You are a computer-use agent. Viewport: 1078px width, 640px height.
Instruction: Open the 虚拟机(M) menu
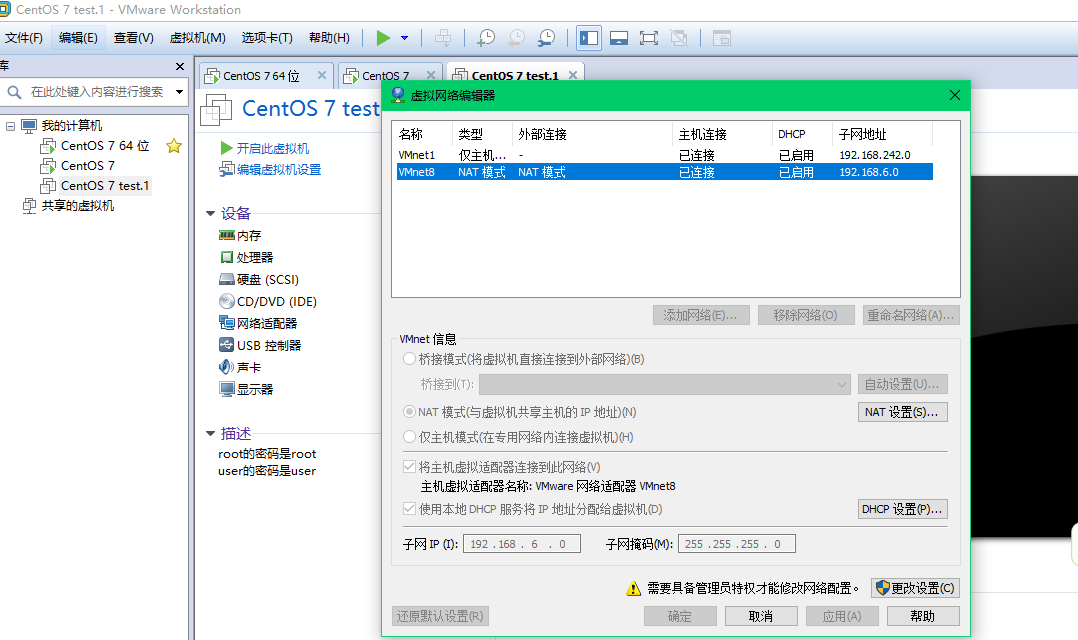pos(197,38)
